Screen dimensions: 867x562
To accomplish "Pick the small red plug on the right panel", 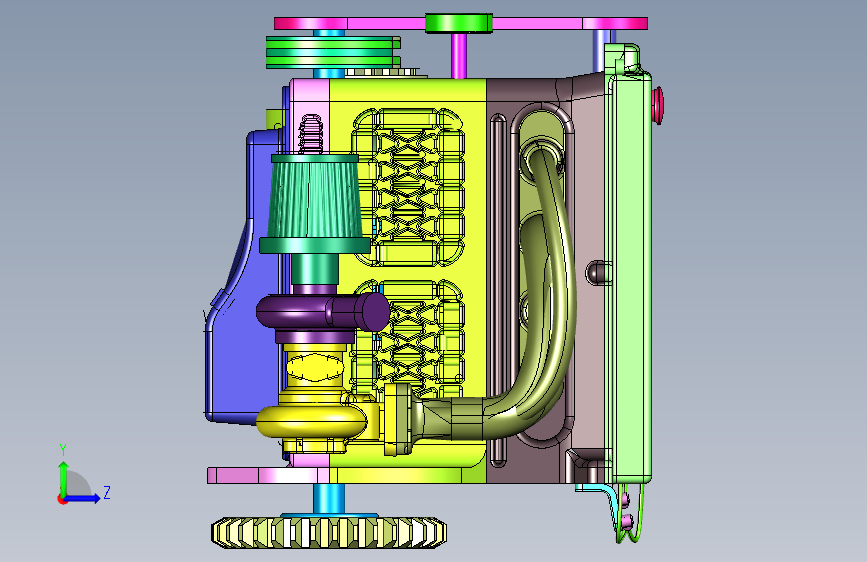I will tap(657, 105).
